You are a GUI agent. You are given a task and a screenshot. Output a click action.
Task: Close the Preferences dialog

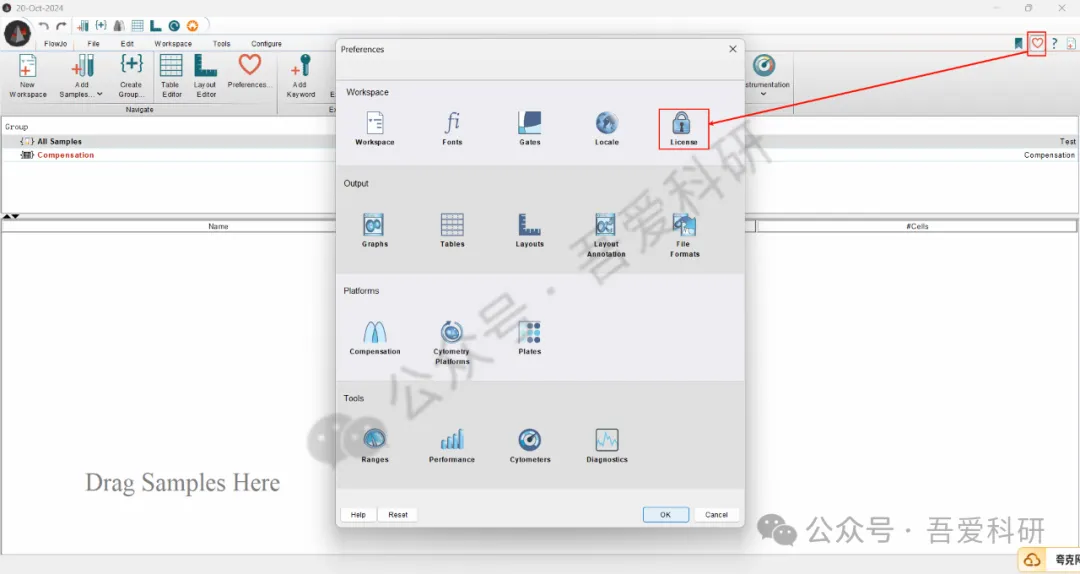733,49
